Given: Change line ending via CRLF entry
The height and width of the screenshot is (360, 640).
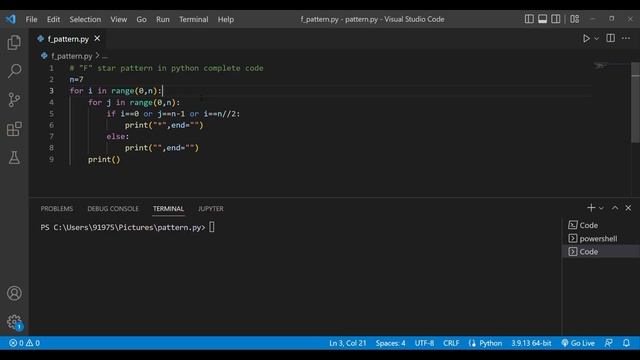Looking at the screenshot, I should pyautogui.click(x=451, y=343).
